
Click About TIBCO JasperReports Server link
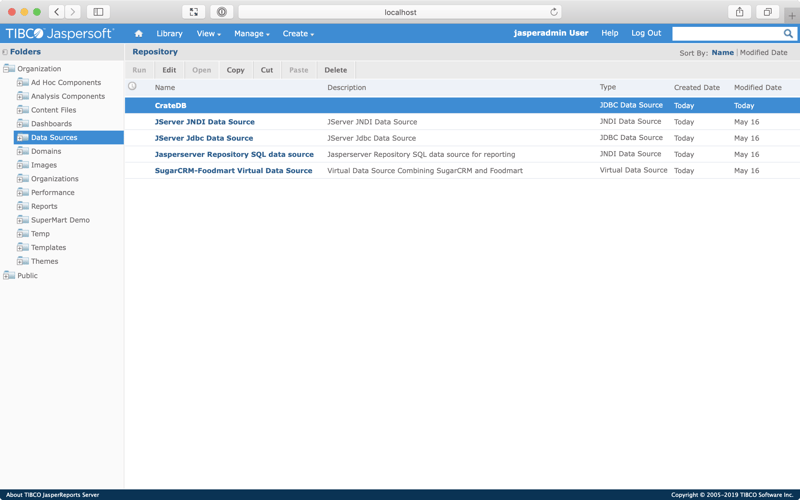click(53, 495)
